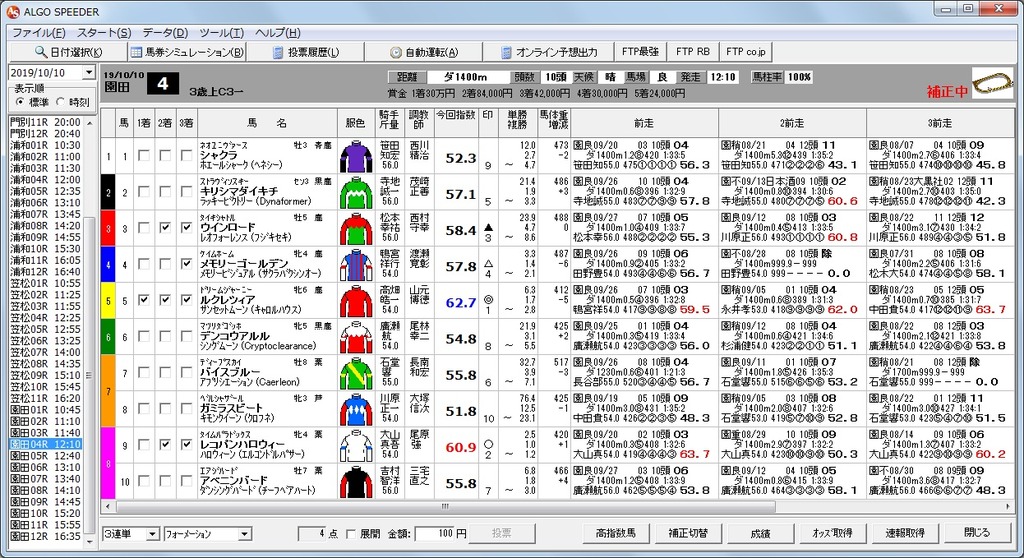Click the 成績 button
This screenshot has height=558, width=1024.
(x=760, y=533)
